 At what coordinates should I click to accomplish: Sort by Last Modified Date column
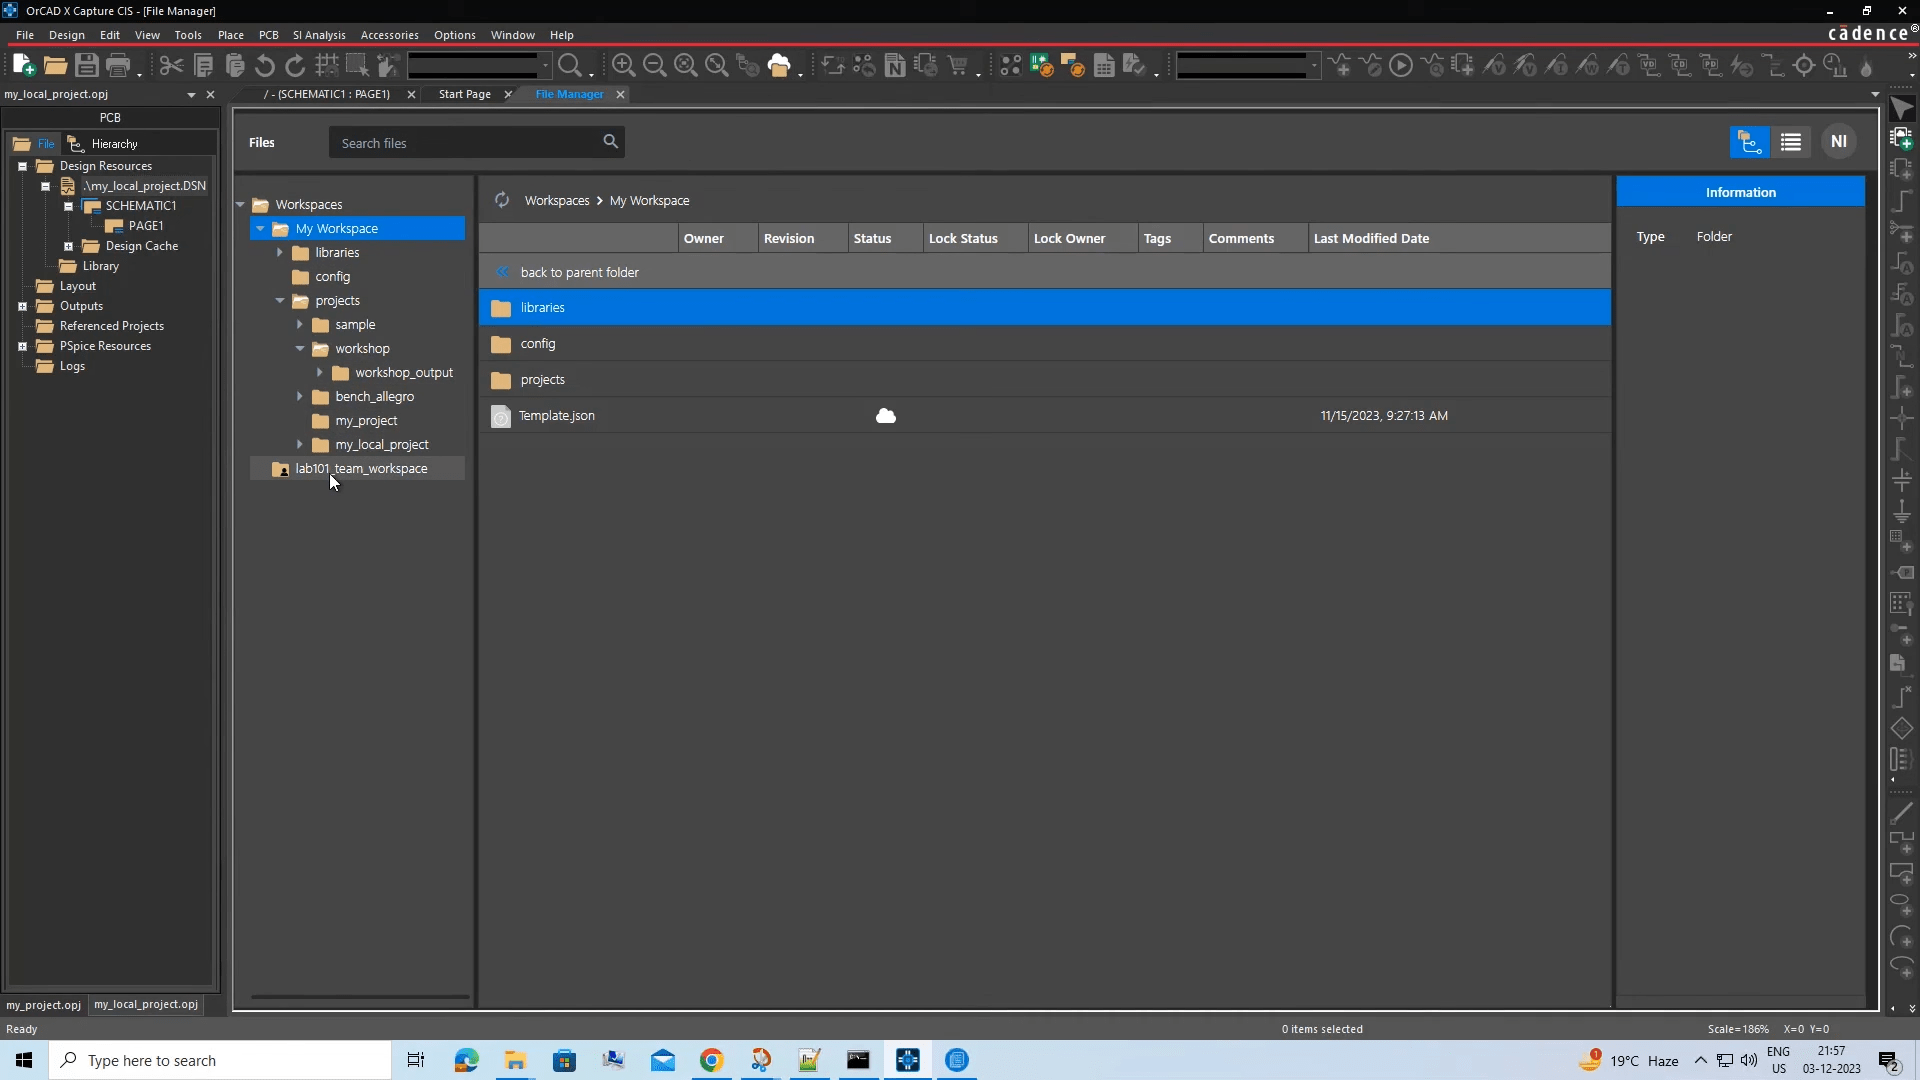[1371, 238]
